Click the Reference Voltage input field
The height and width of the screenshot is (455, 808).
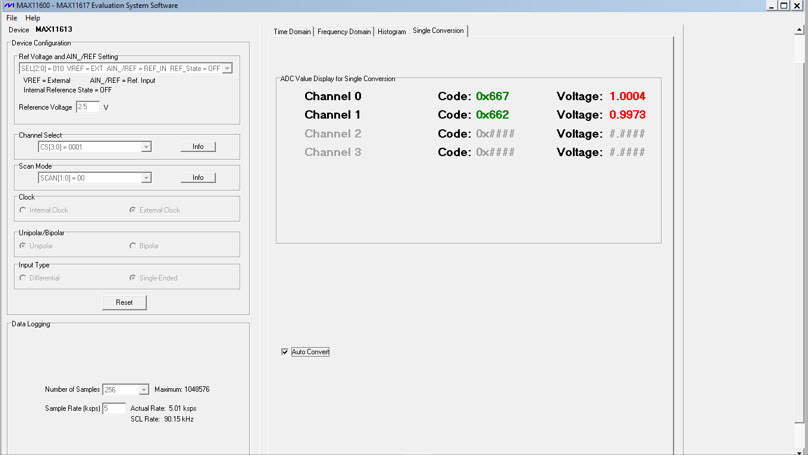tap(88, 107)
